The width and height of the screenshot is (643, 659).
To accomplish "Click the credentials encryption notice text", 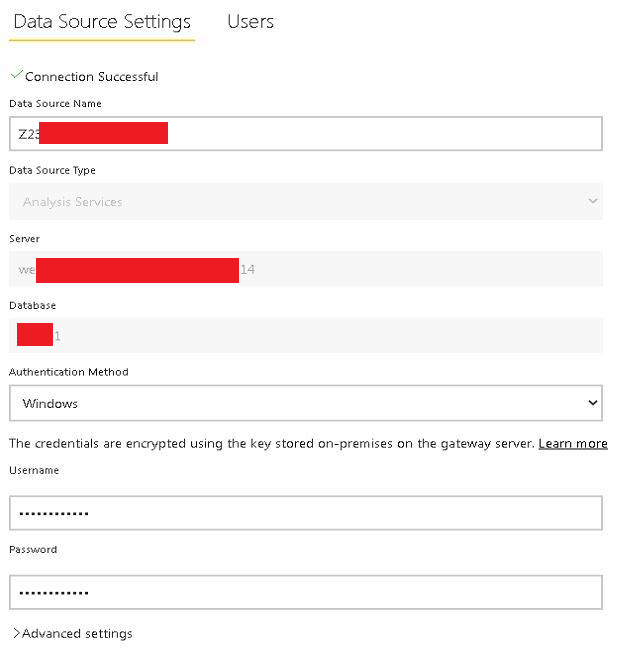I will 272,443.
